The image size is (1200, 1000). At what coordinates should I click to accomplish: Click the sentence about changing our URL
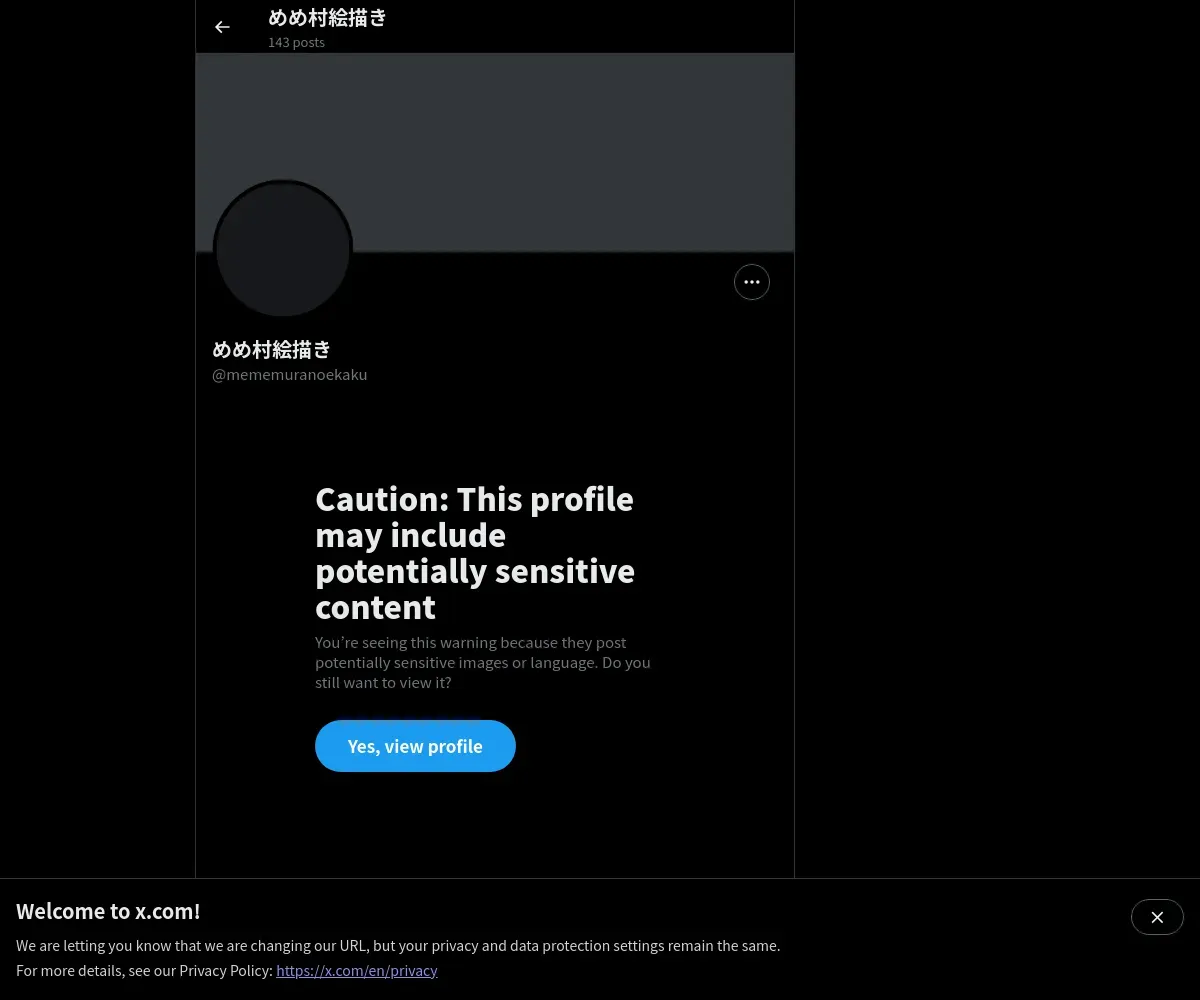(x=398, y=945)
